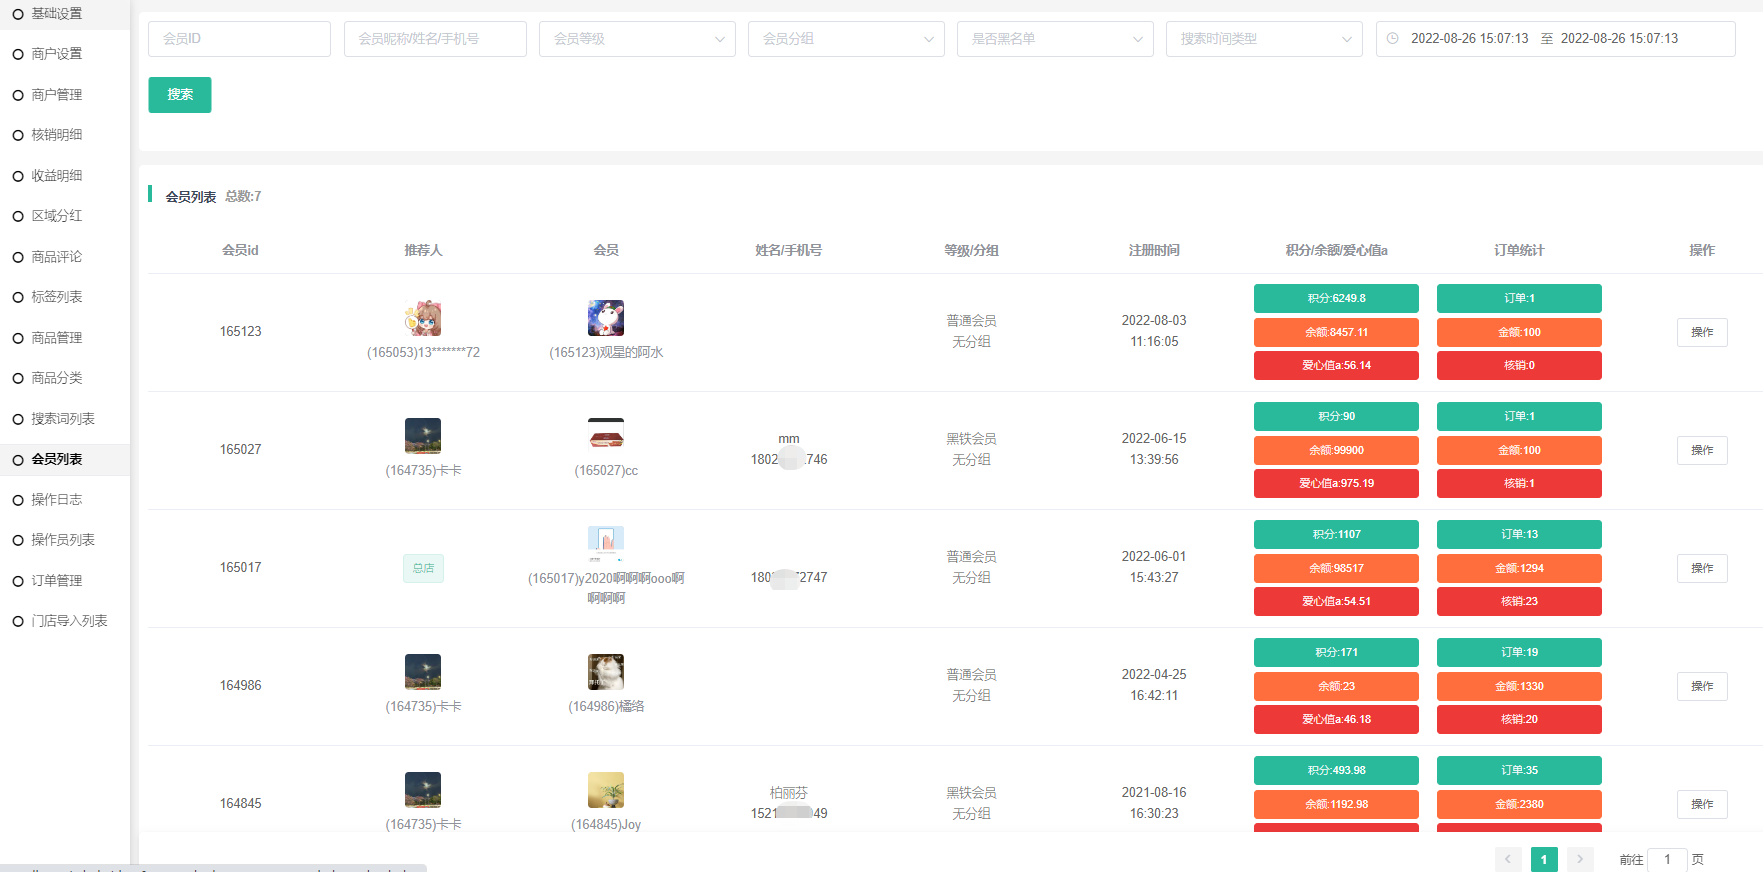Open the 会员等级 dropdown
The image size is (1763, 872).
click(x=637, y=39)
